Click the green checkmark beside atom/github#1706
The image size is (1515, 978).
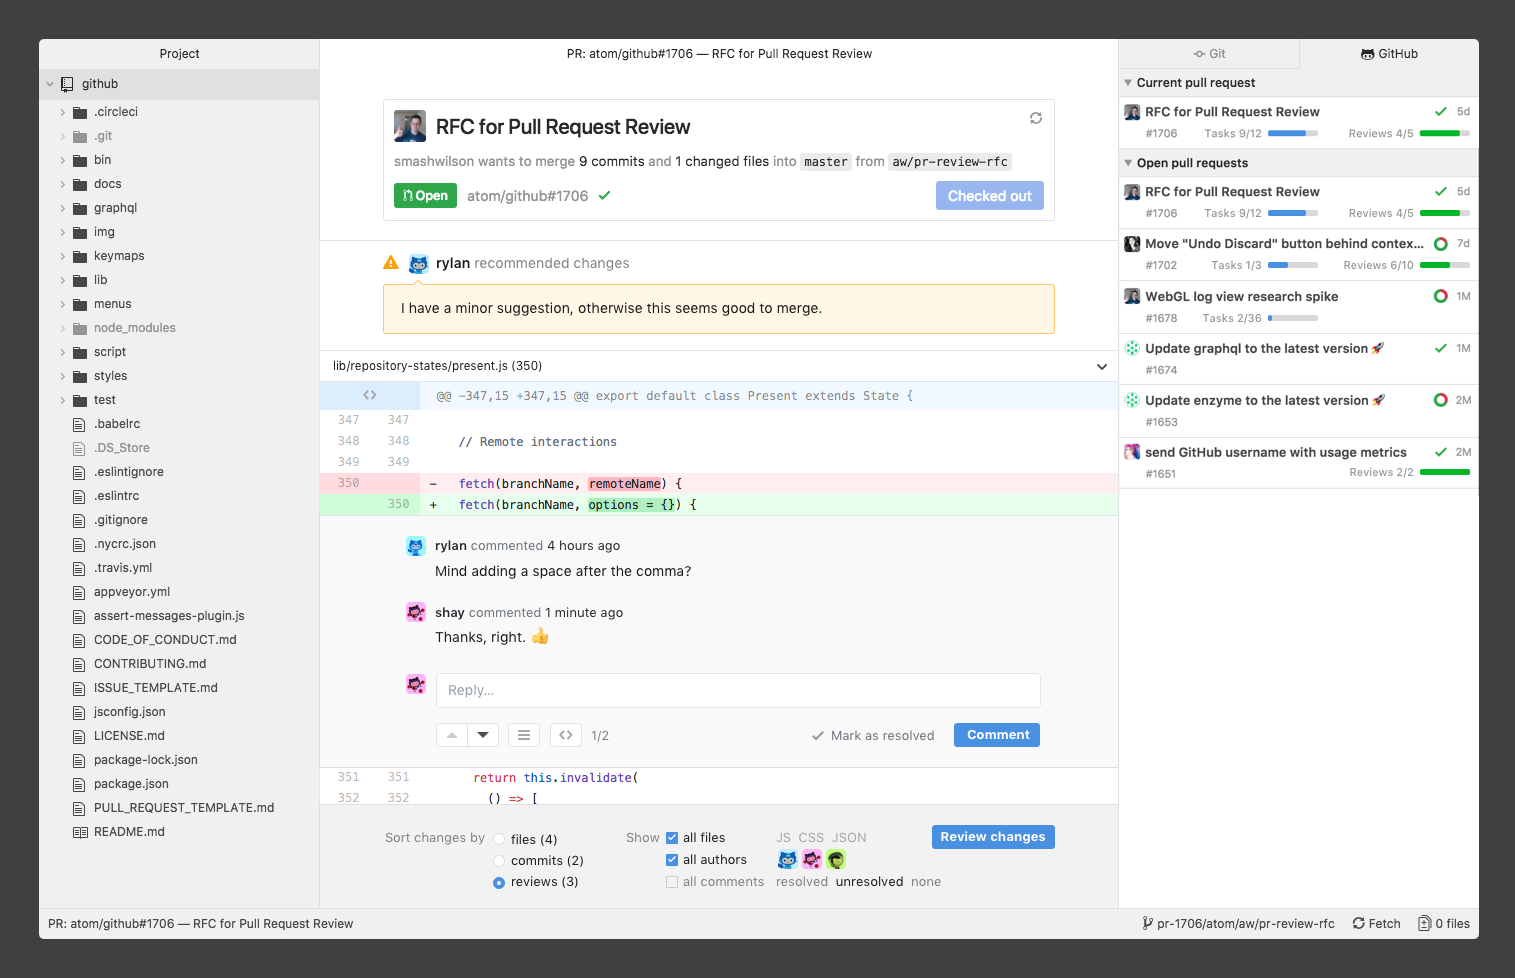pos(604,196)
